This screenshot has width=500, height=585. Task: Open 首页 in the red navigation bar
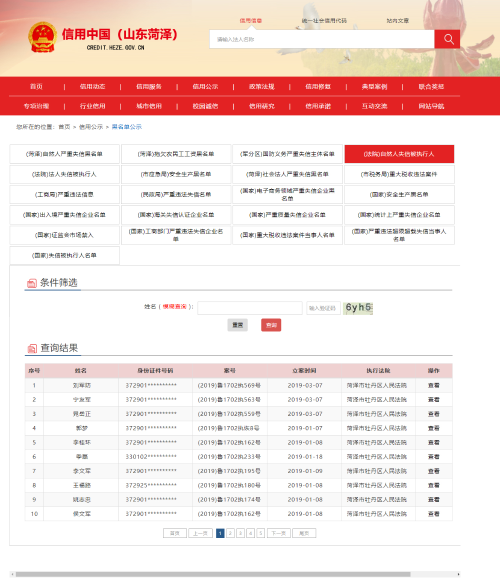click(36, 87)
